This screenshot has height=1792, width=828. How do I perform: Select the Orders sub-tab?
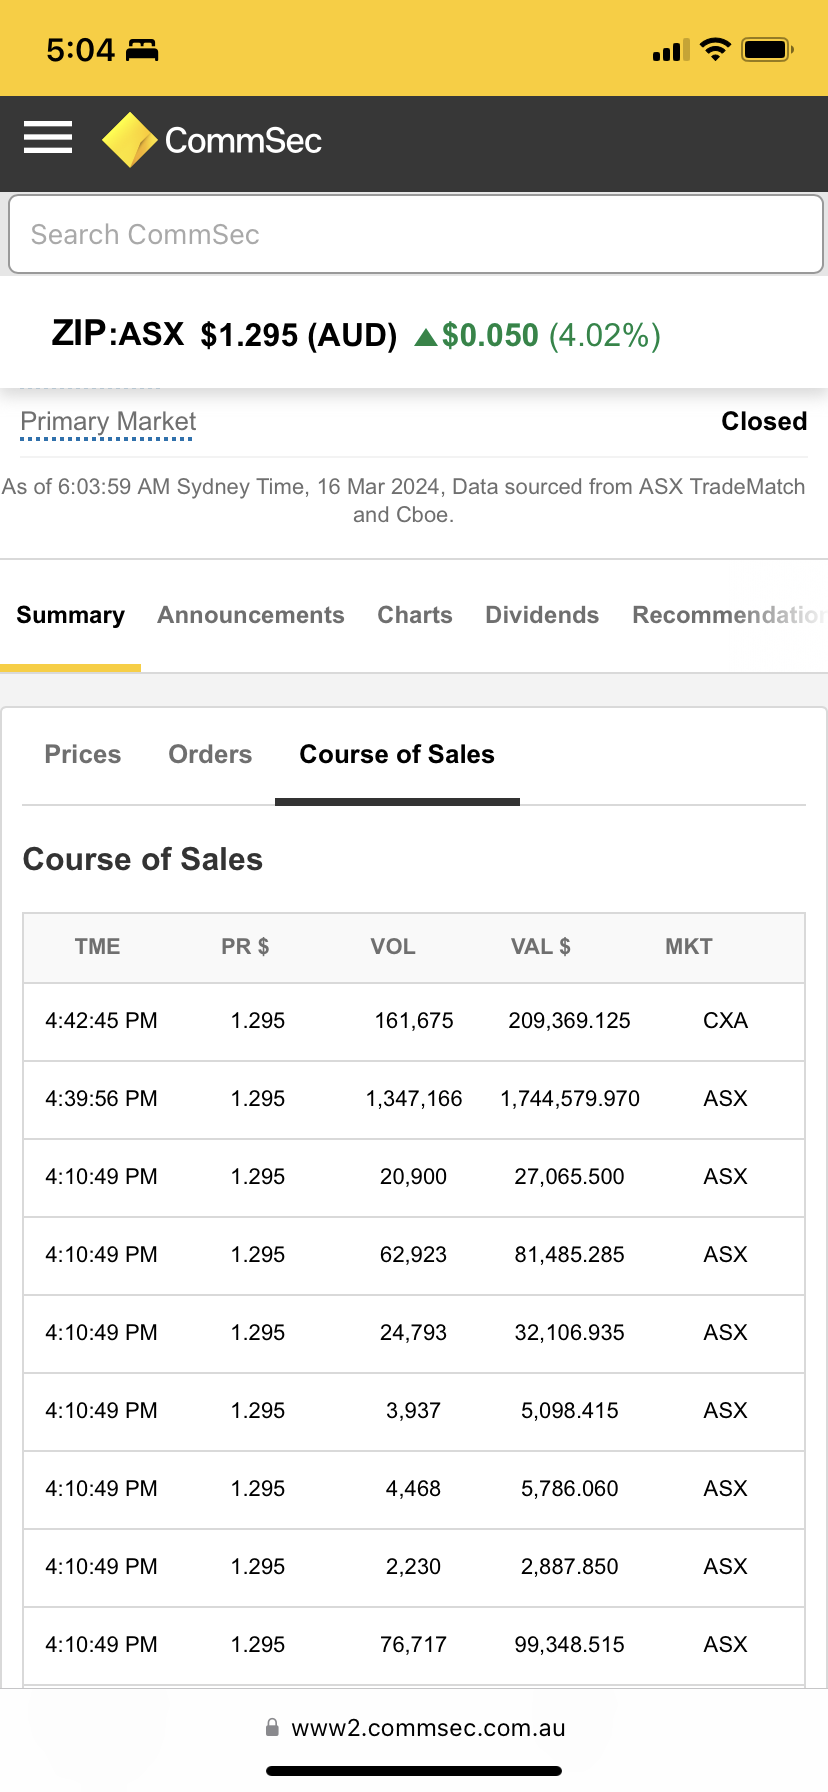coord(210,754)
